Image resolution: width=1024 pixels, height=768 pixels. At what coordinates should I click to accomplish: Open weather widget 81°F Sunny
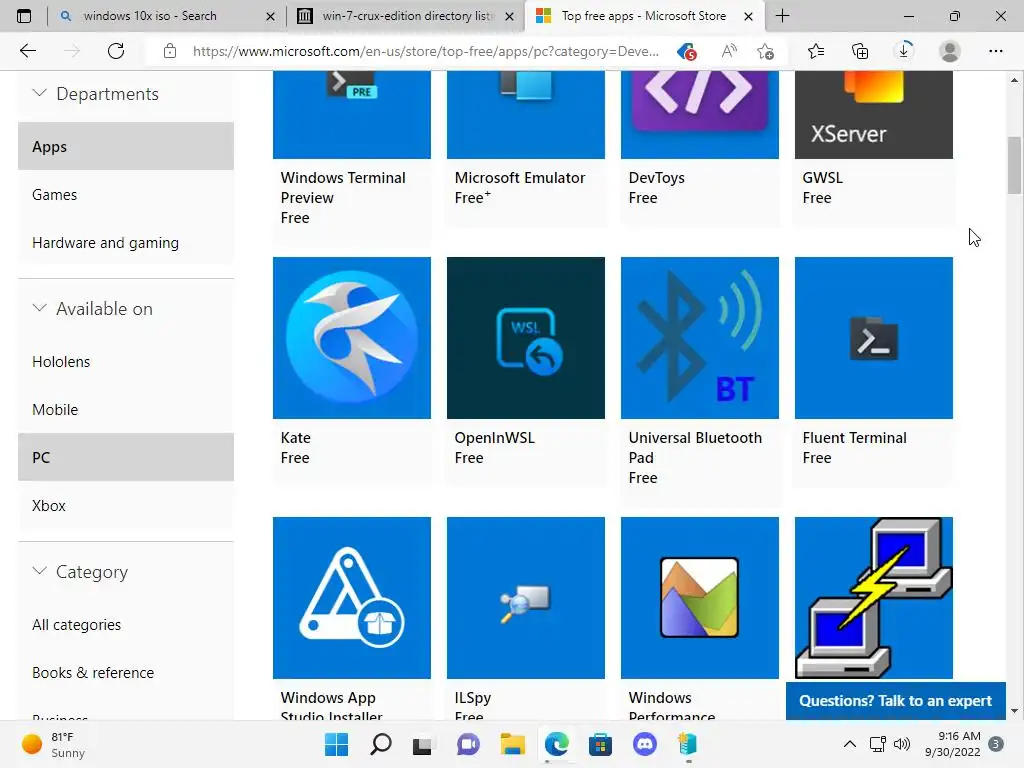pos(54,744)
